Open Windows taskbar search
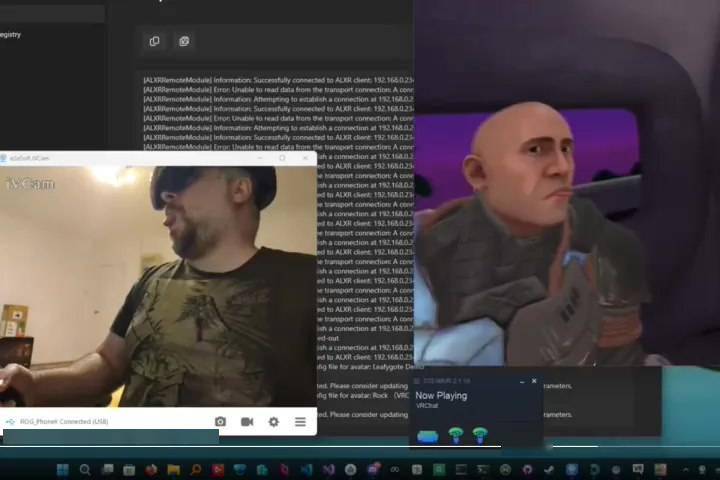This screenshot has width=720, height=480. pos(85,469)
